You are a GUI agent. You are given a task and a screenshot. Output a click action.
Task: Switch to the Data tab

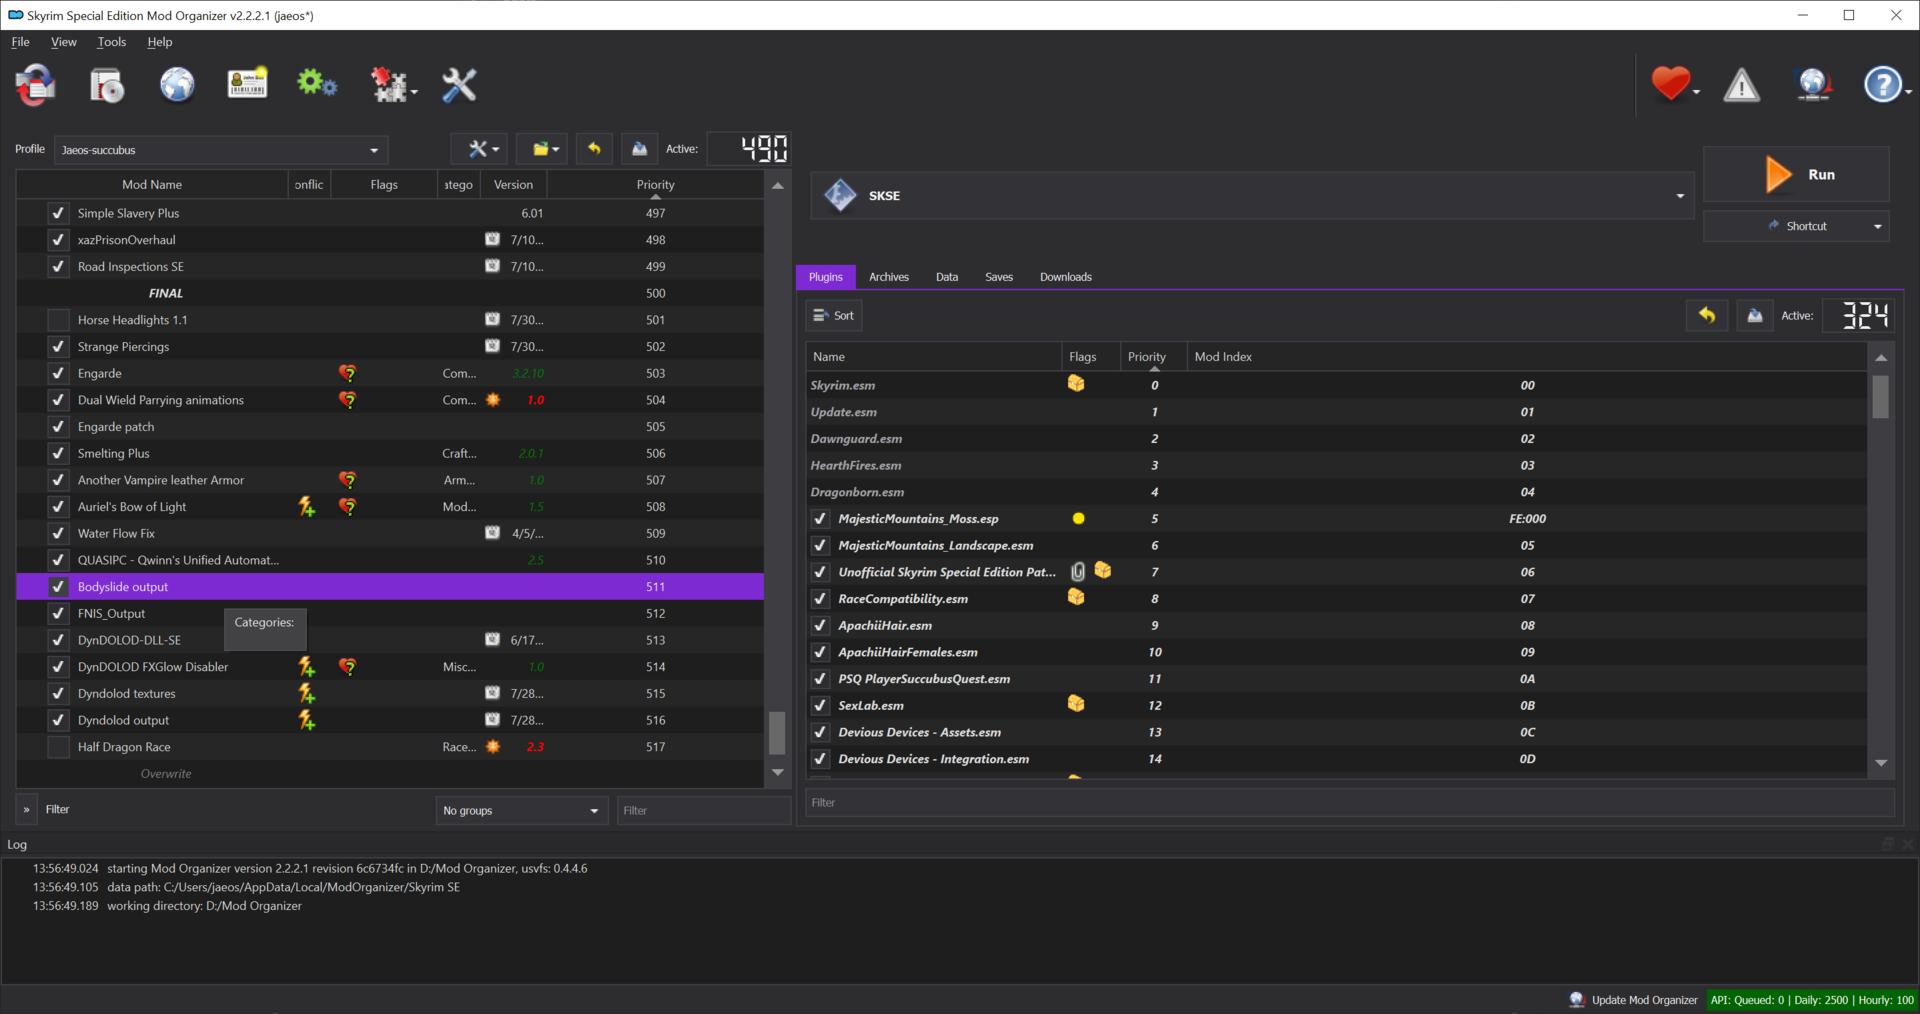coord(947,277)
